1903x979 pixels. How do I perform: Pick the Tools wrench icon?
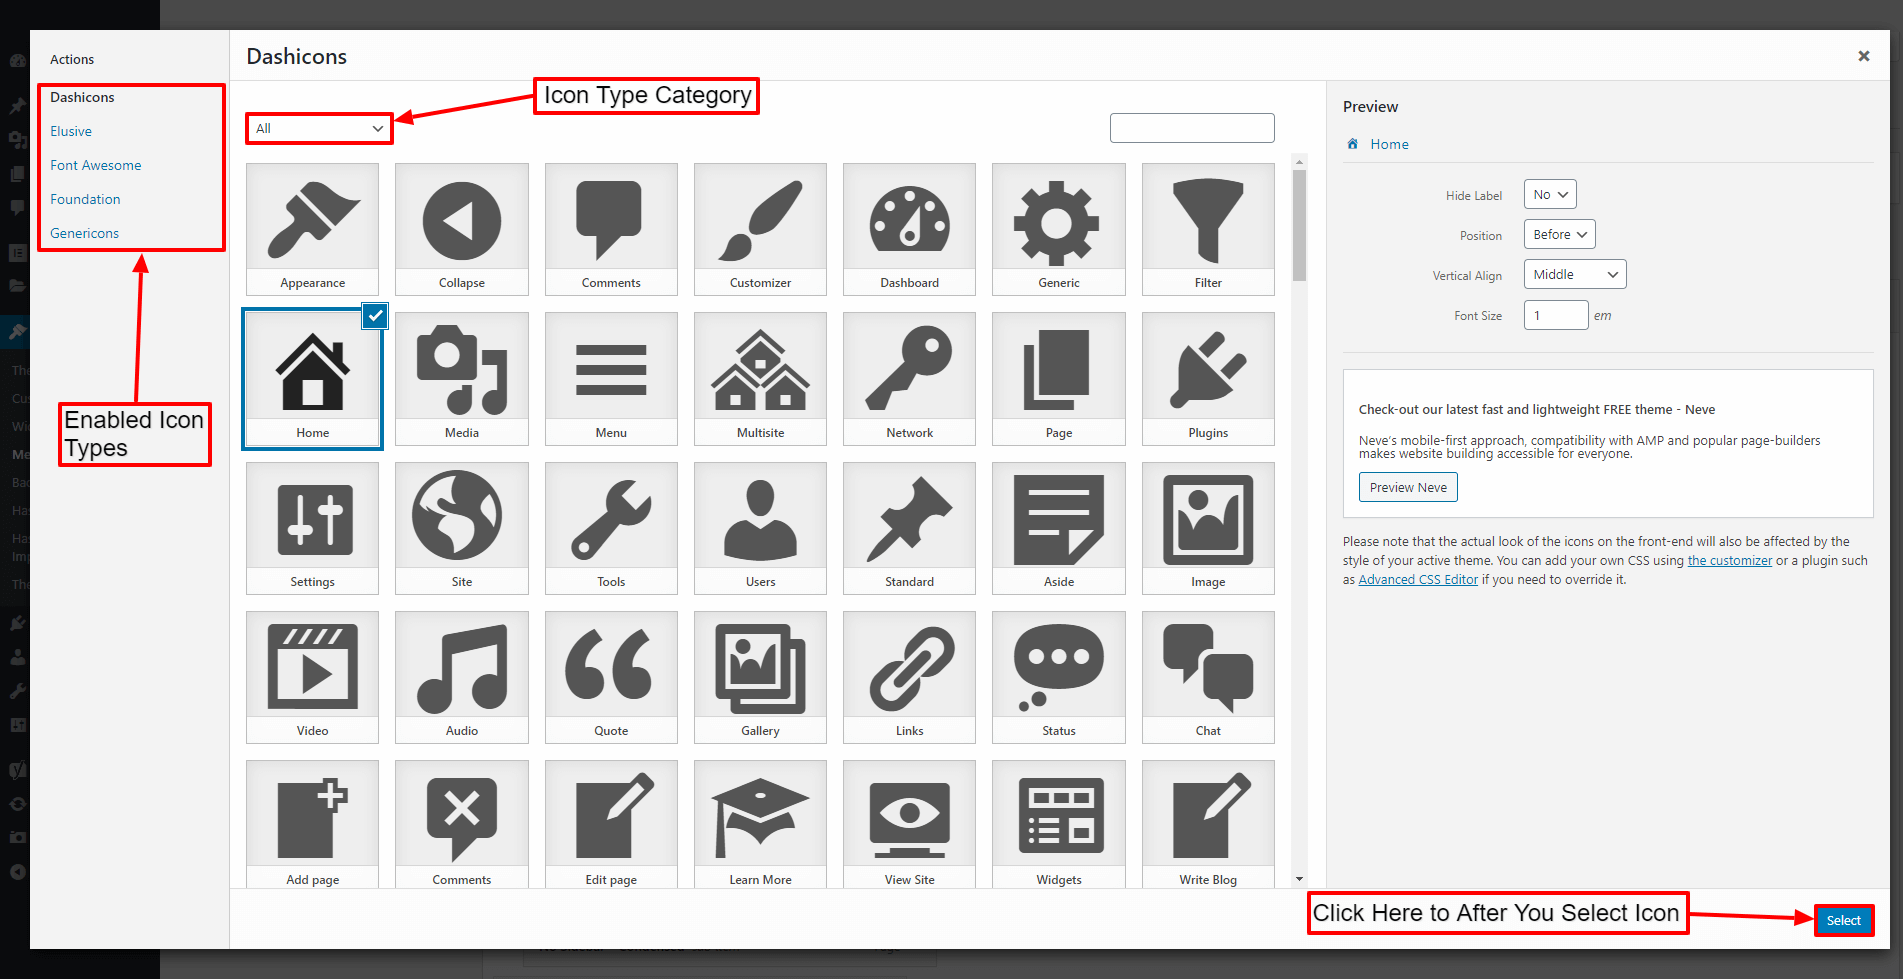click(x=611, y=528)
